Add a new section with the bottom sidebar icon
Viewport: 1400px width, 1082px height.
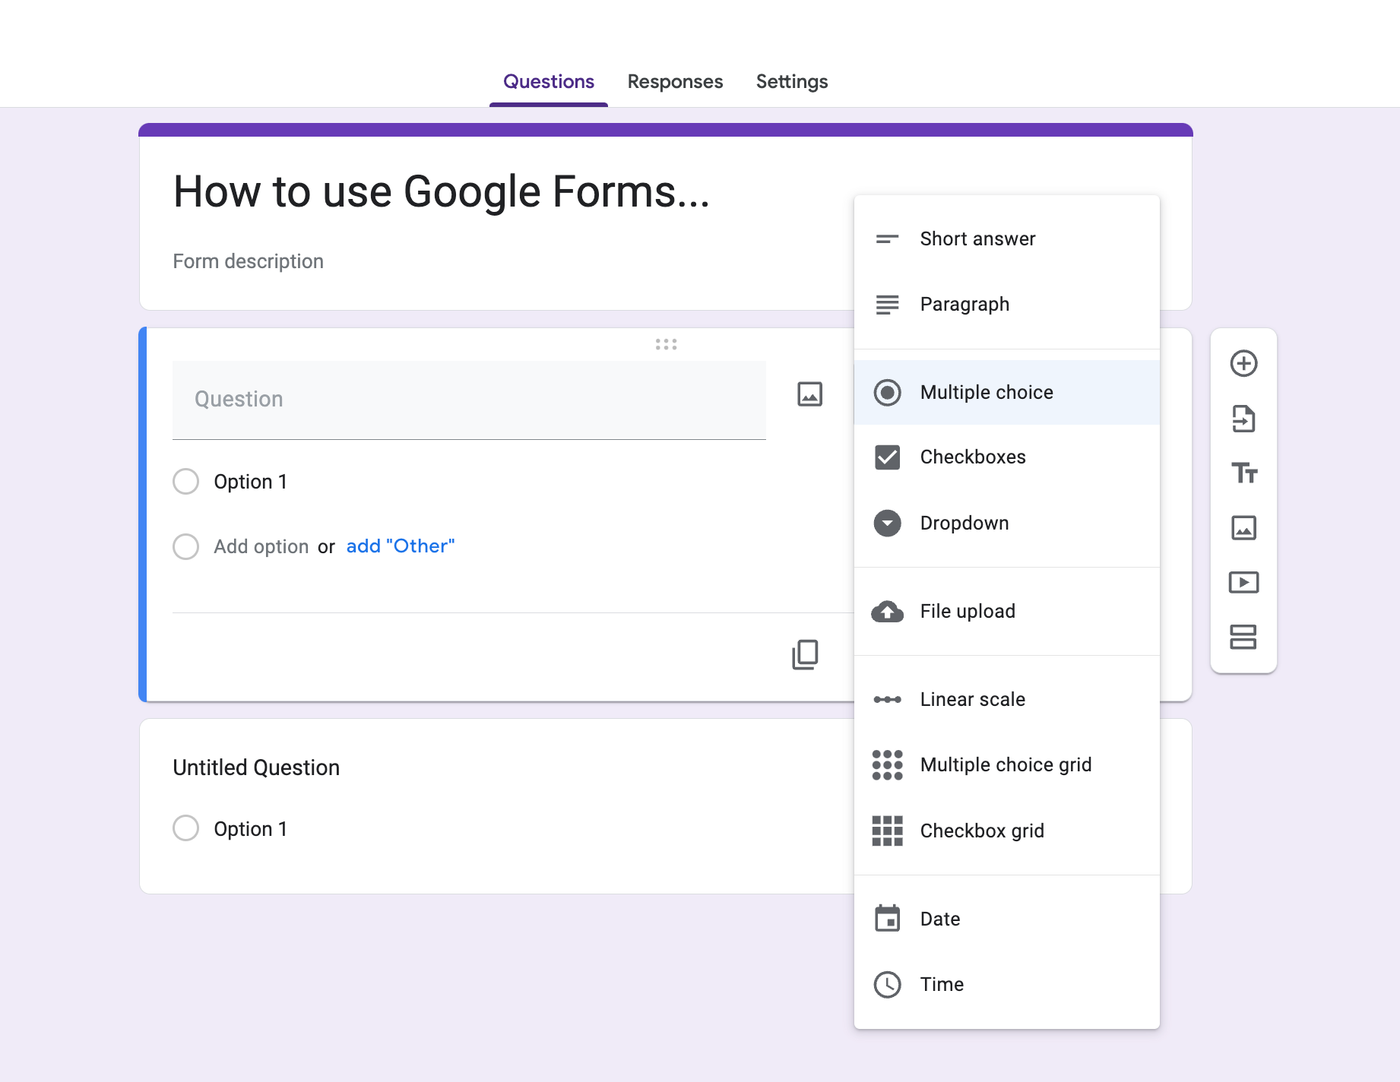point(1243,637)
